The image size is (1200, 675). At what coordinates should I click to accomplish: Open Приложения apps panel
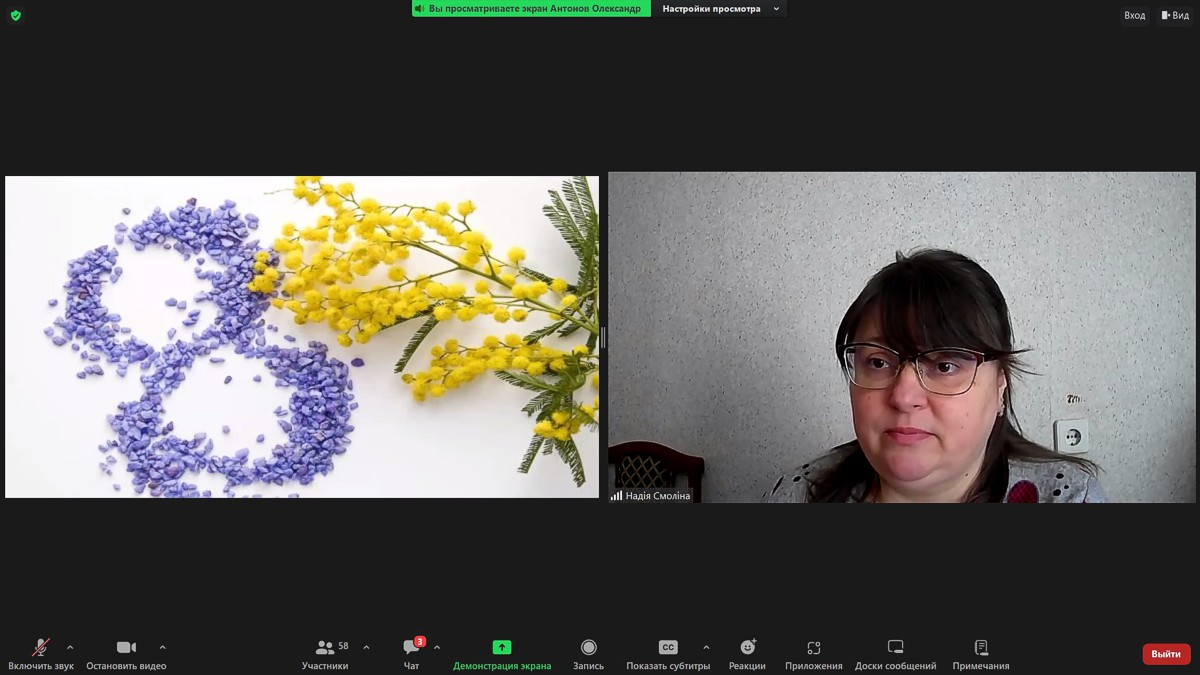click(814, 654)
